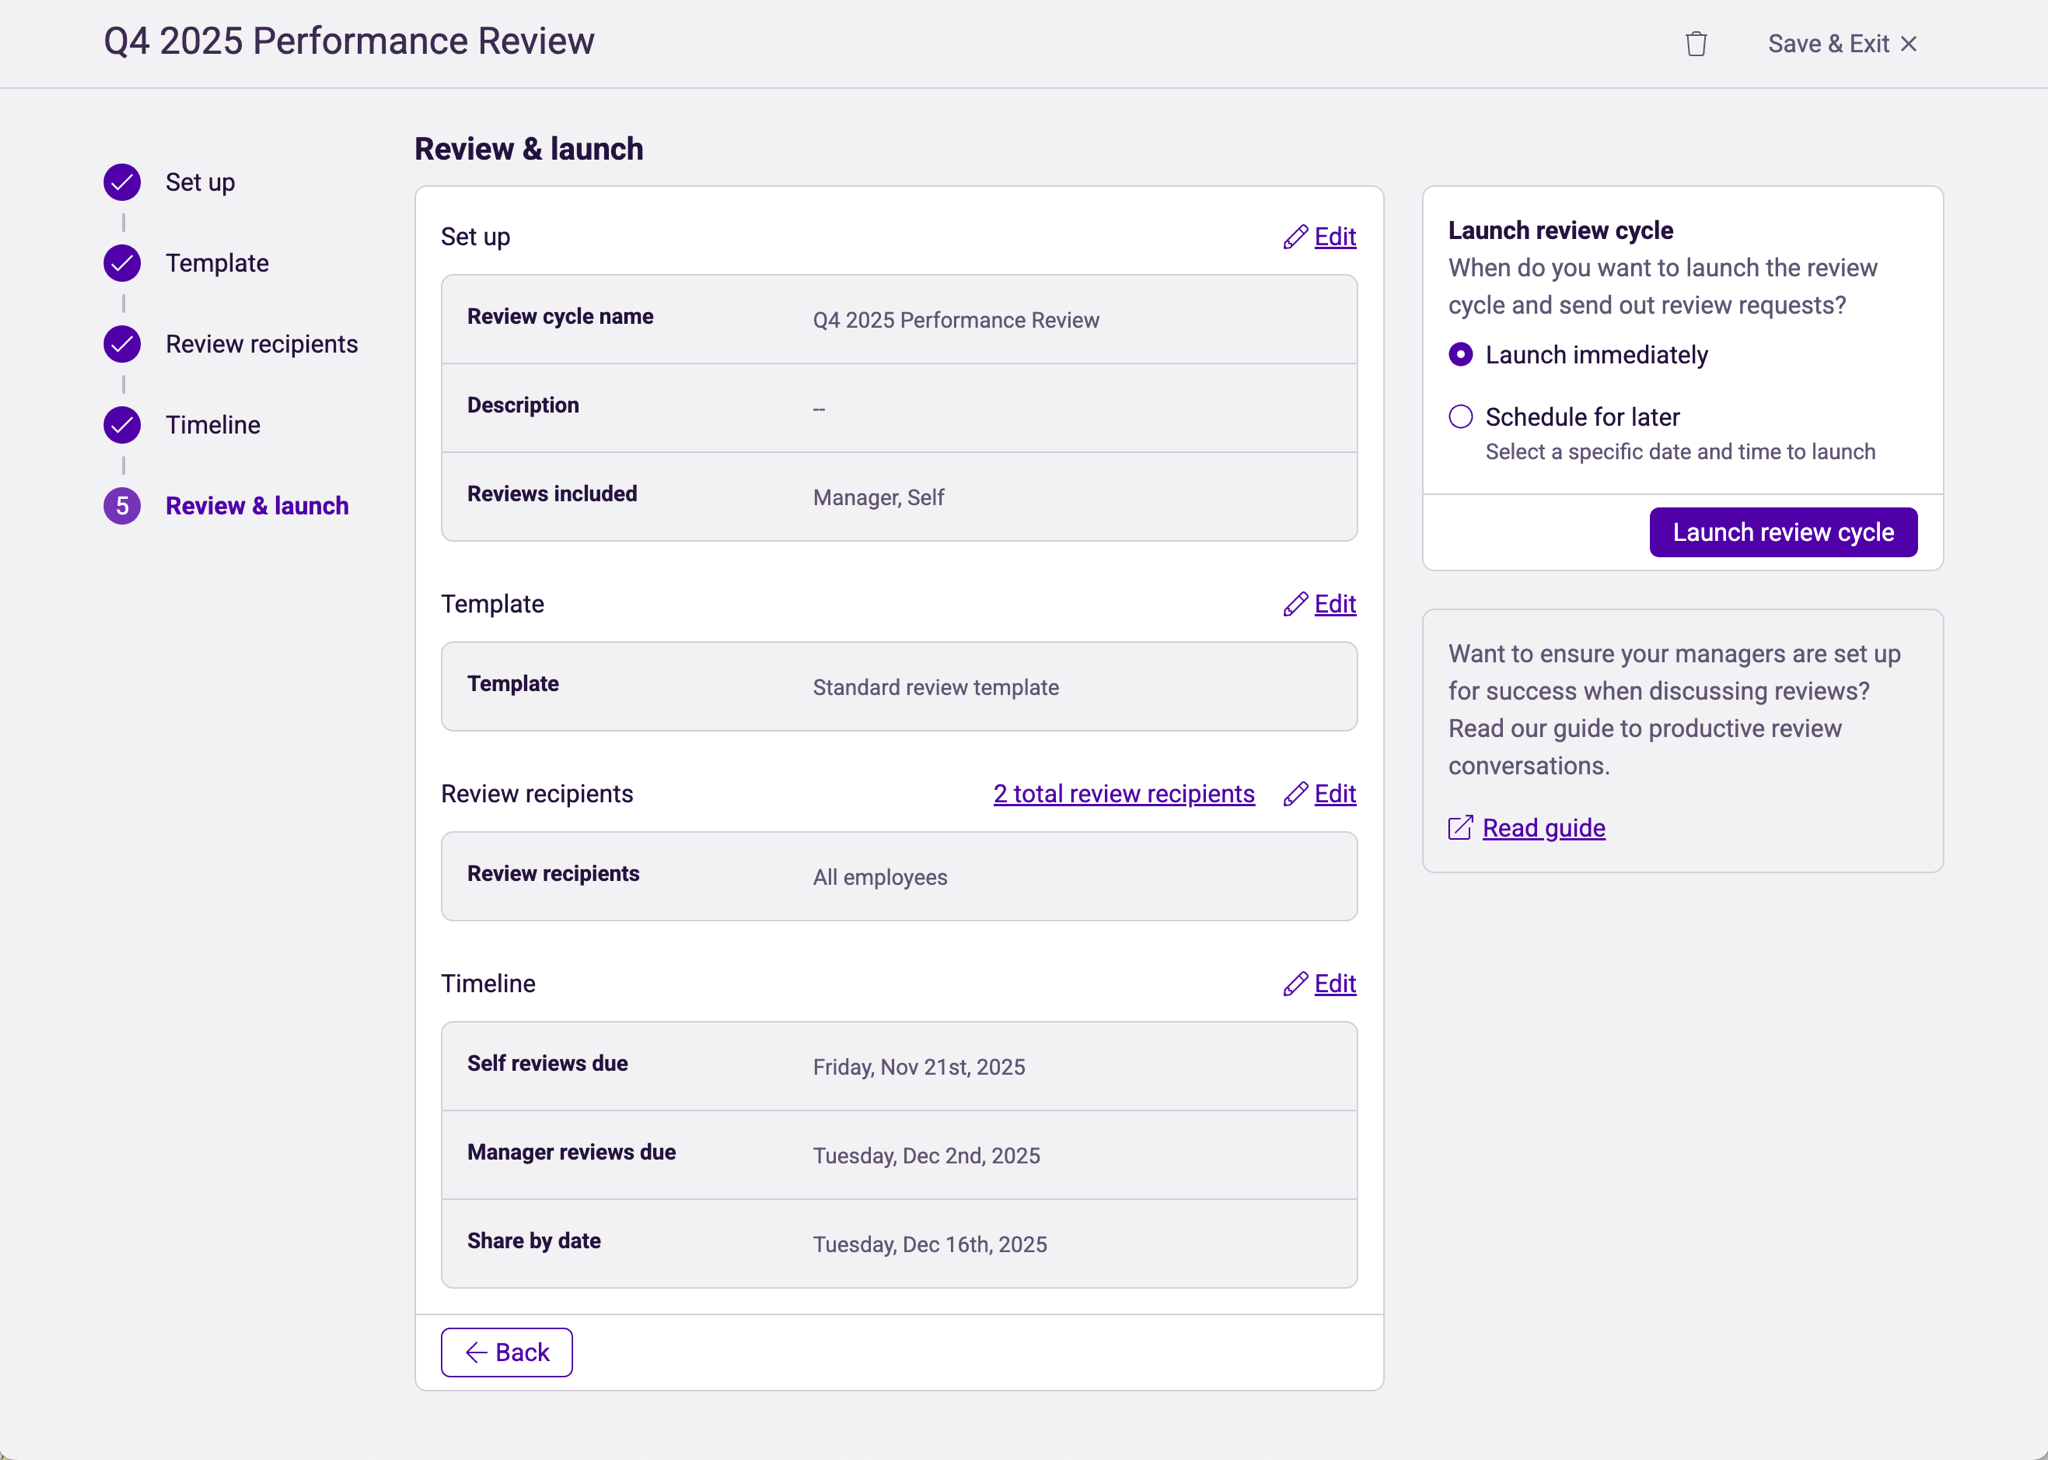2048x1460 pixels.
Task: Click the trash delete icon in header
Action: coord(1695,44)
